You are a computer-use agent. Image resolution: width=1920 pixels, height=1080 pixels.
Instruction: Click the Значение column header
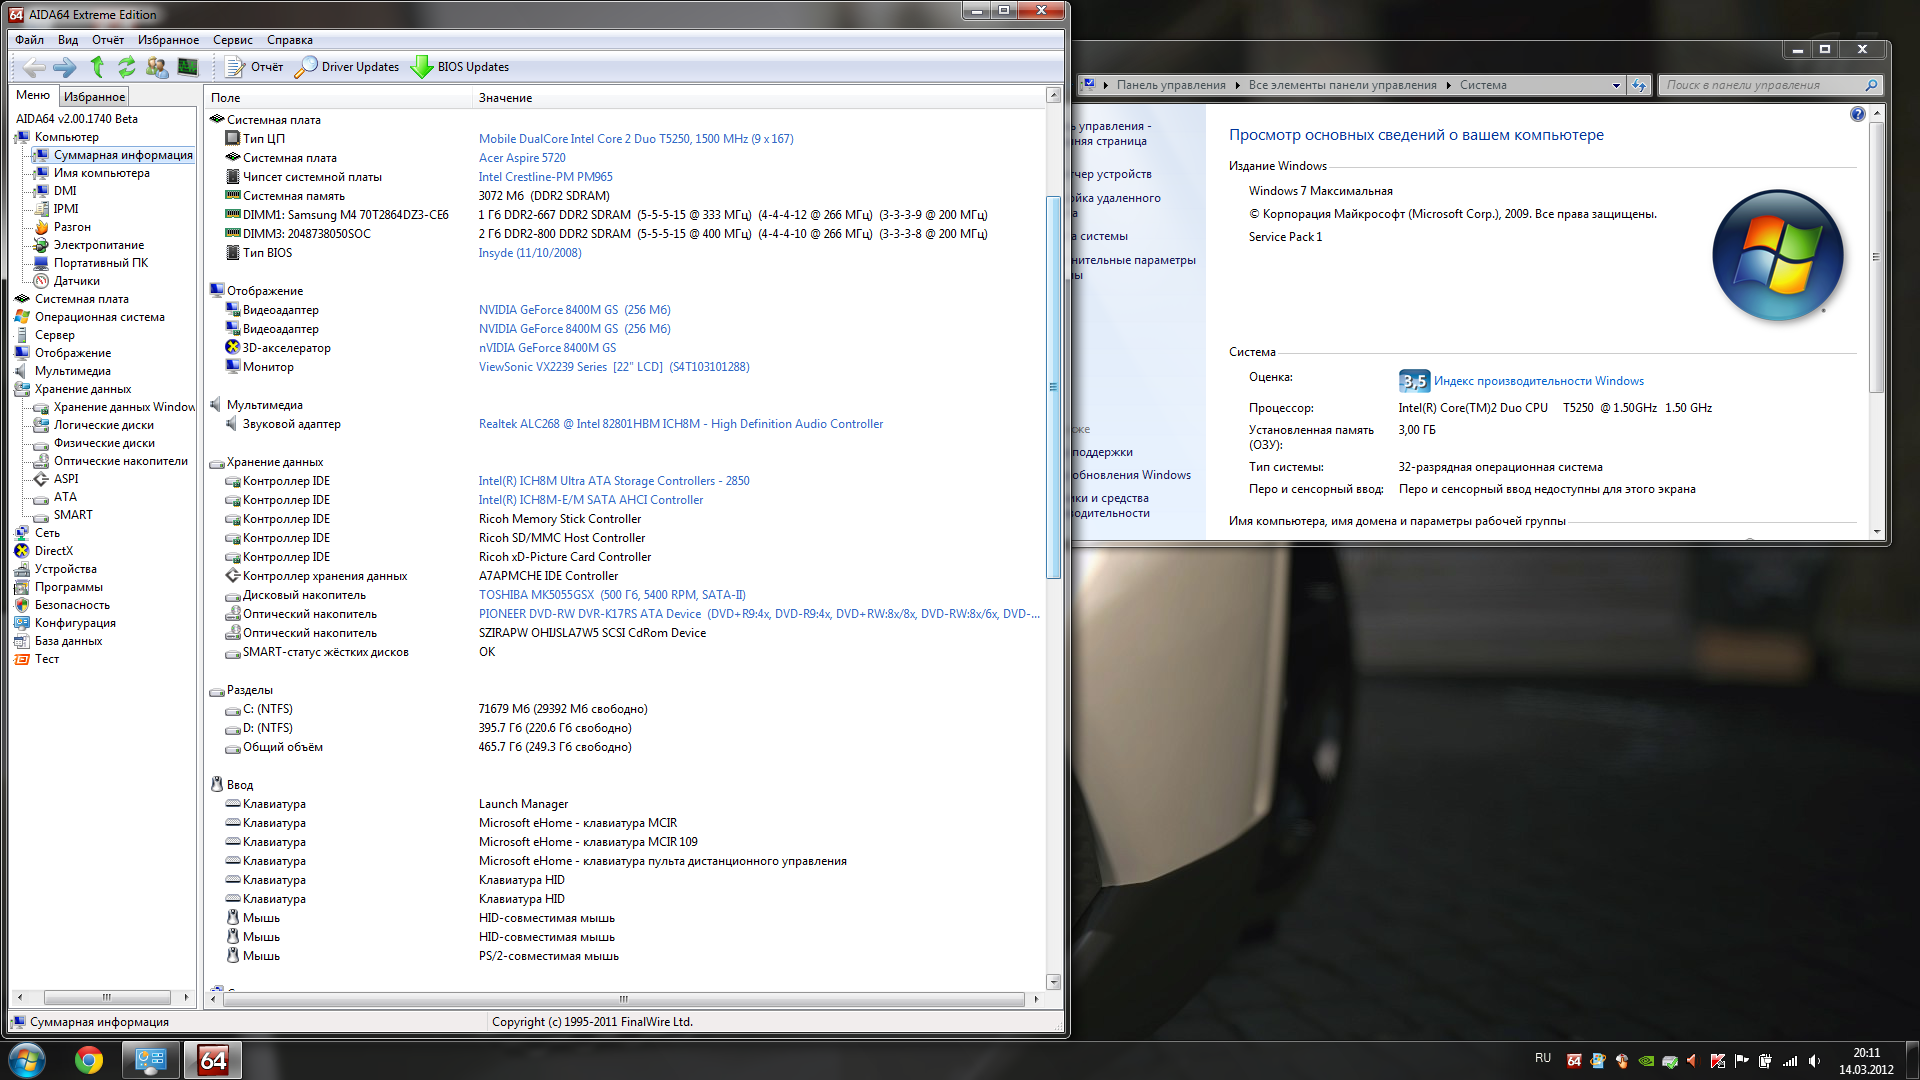(759, 98)
